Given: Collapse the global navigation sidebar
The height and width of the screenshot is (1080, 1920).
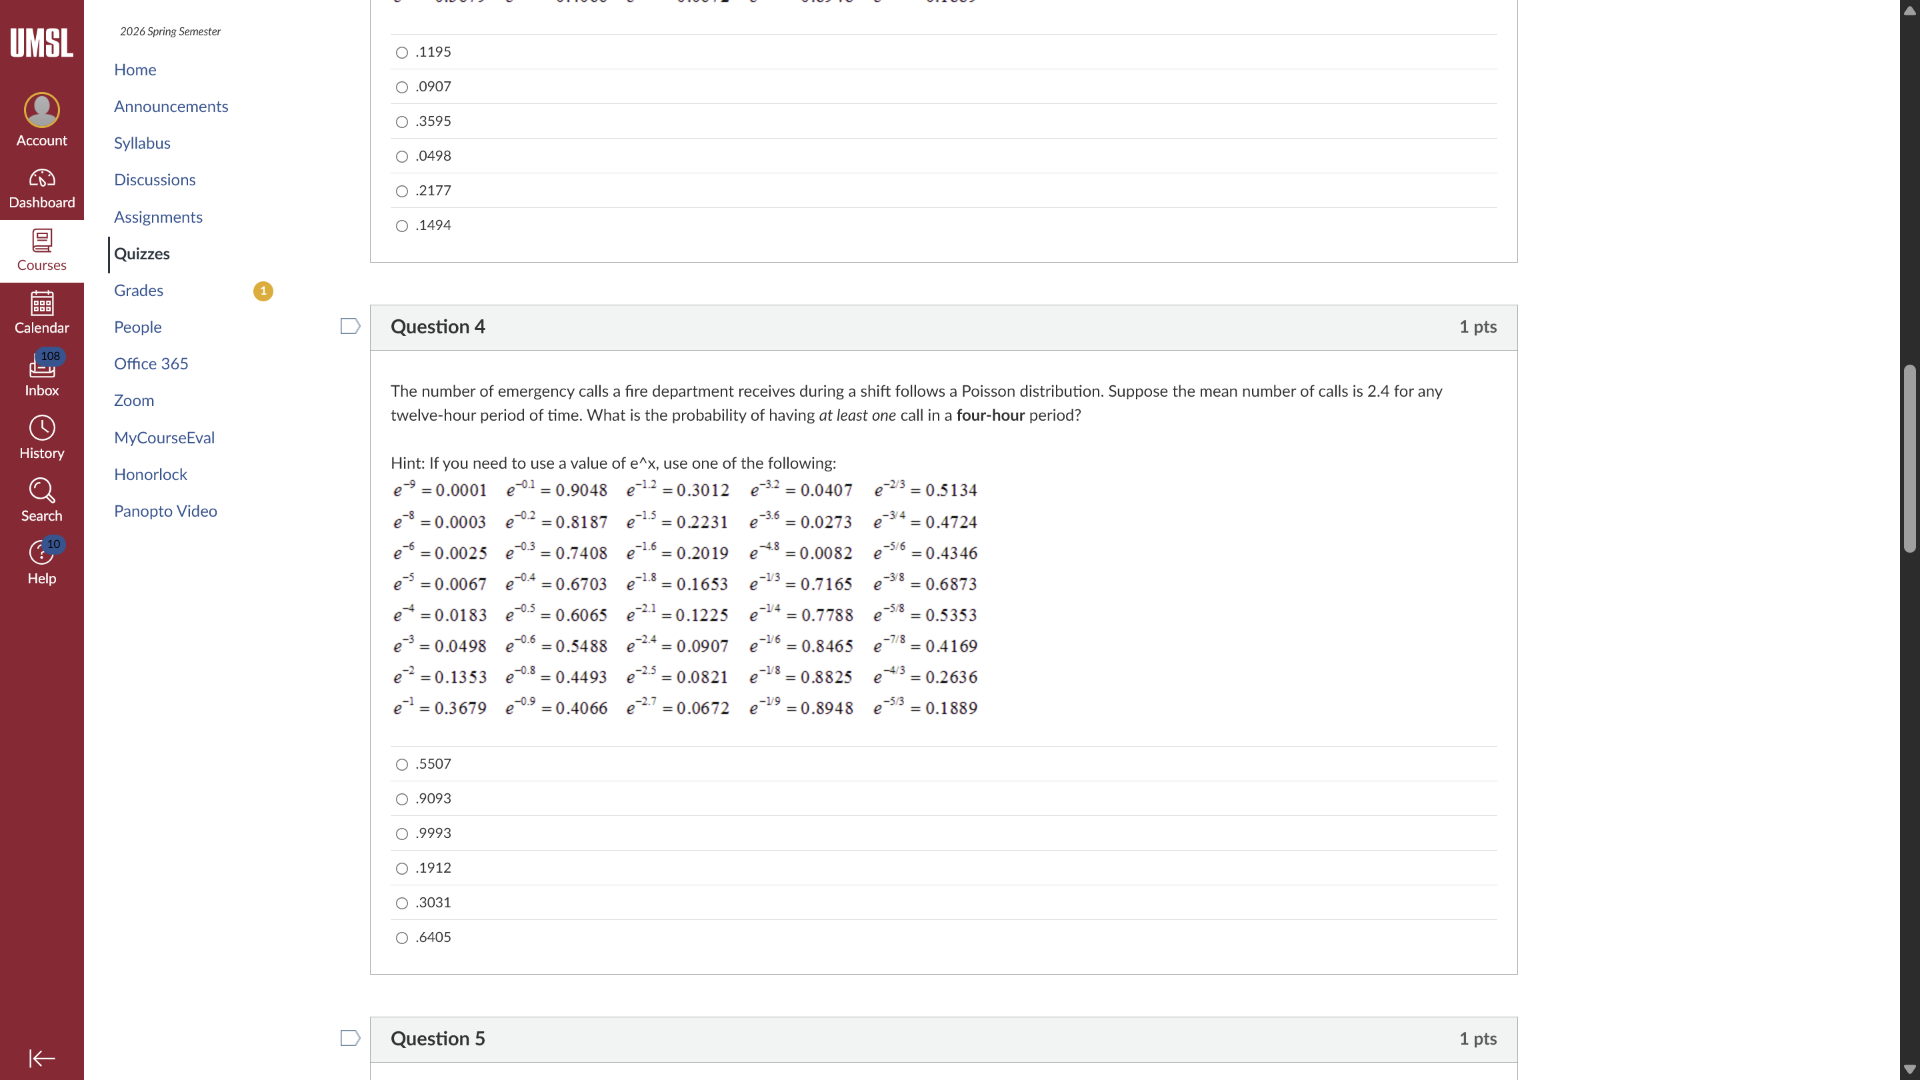Looking at the screenshot, I should pos(41,1058).
